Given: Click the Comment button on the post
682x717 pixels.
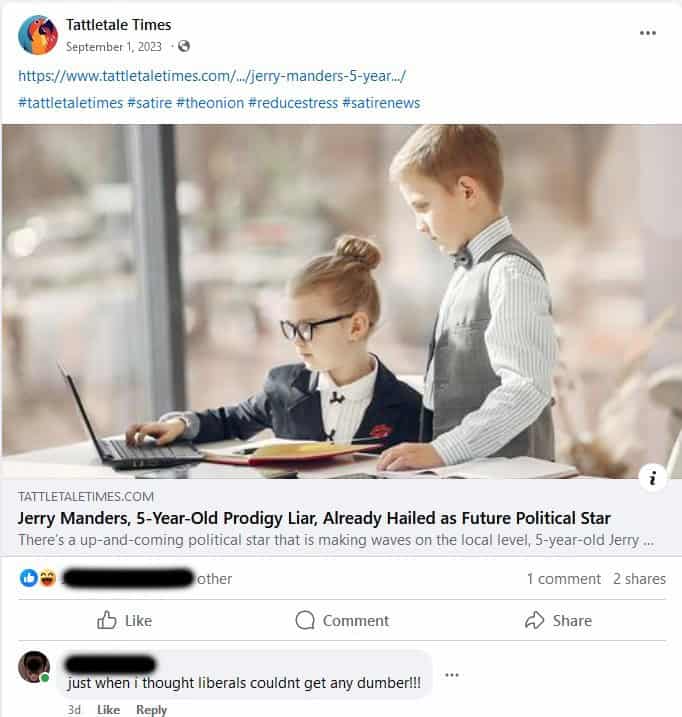Looking at the screenshot, I should (342, 621).
